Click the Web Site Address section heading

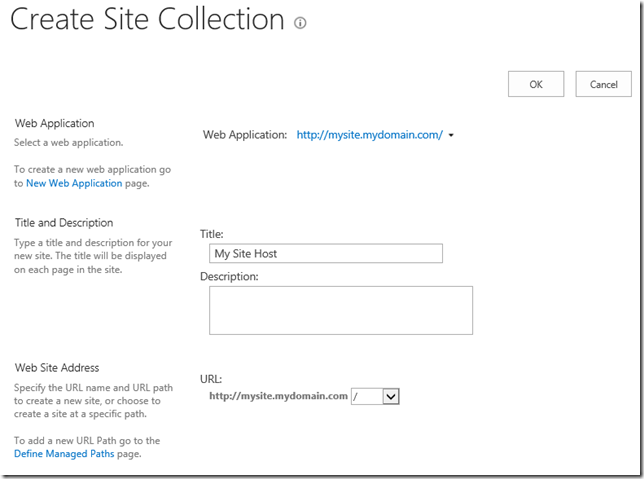(x=57, y=368)
